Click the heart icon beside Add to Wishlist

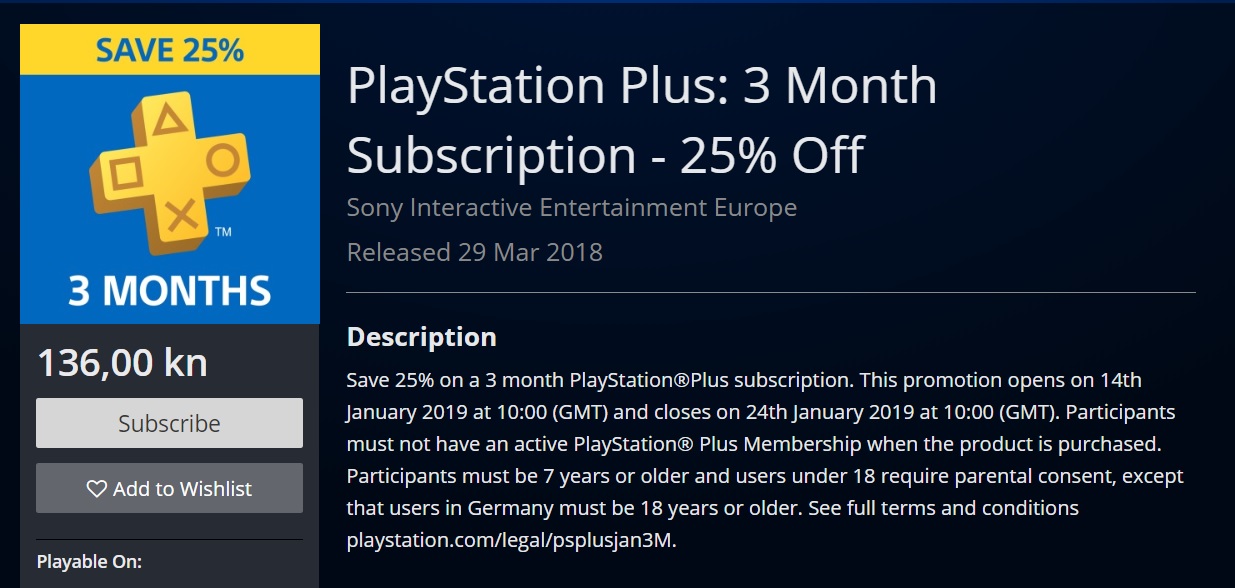click(x=97, y=489)
